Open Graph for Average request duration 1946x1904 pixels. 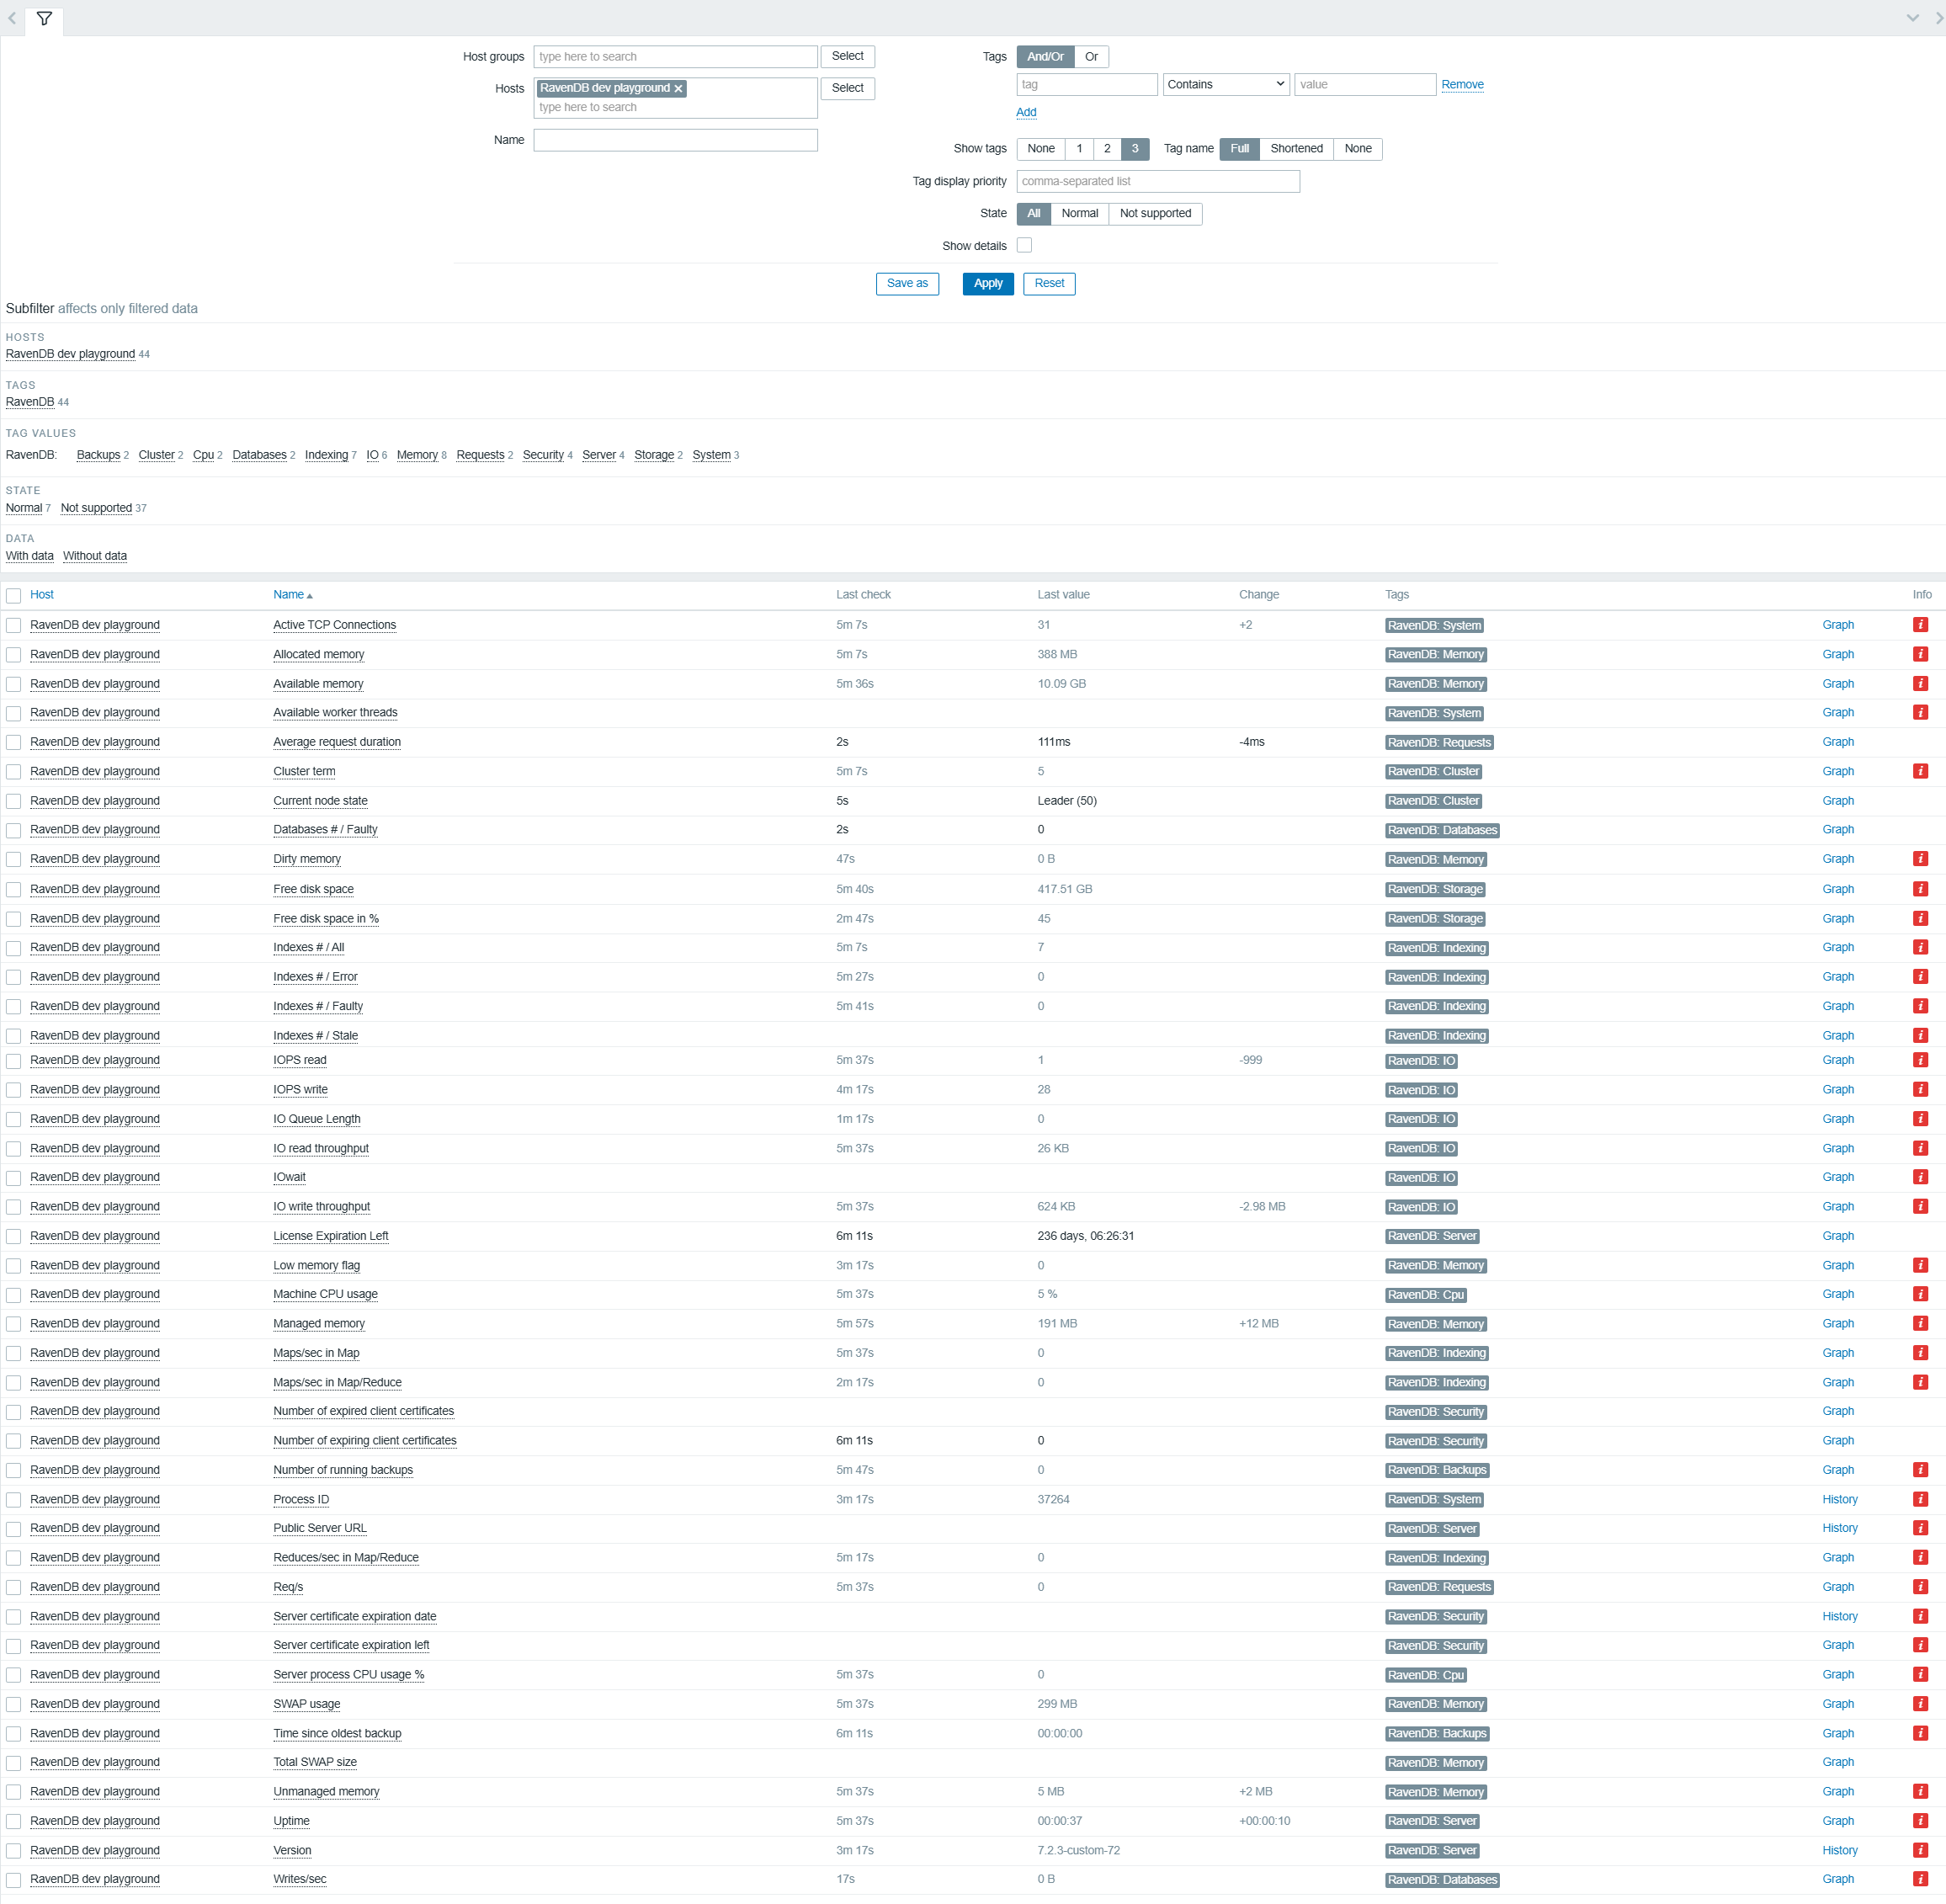[1838, 742]
